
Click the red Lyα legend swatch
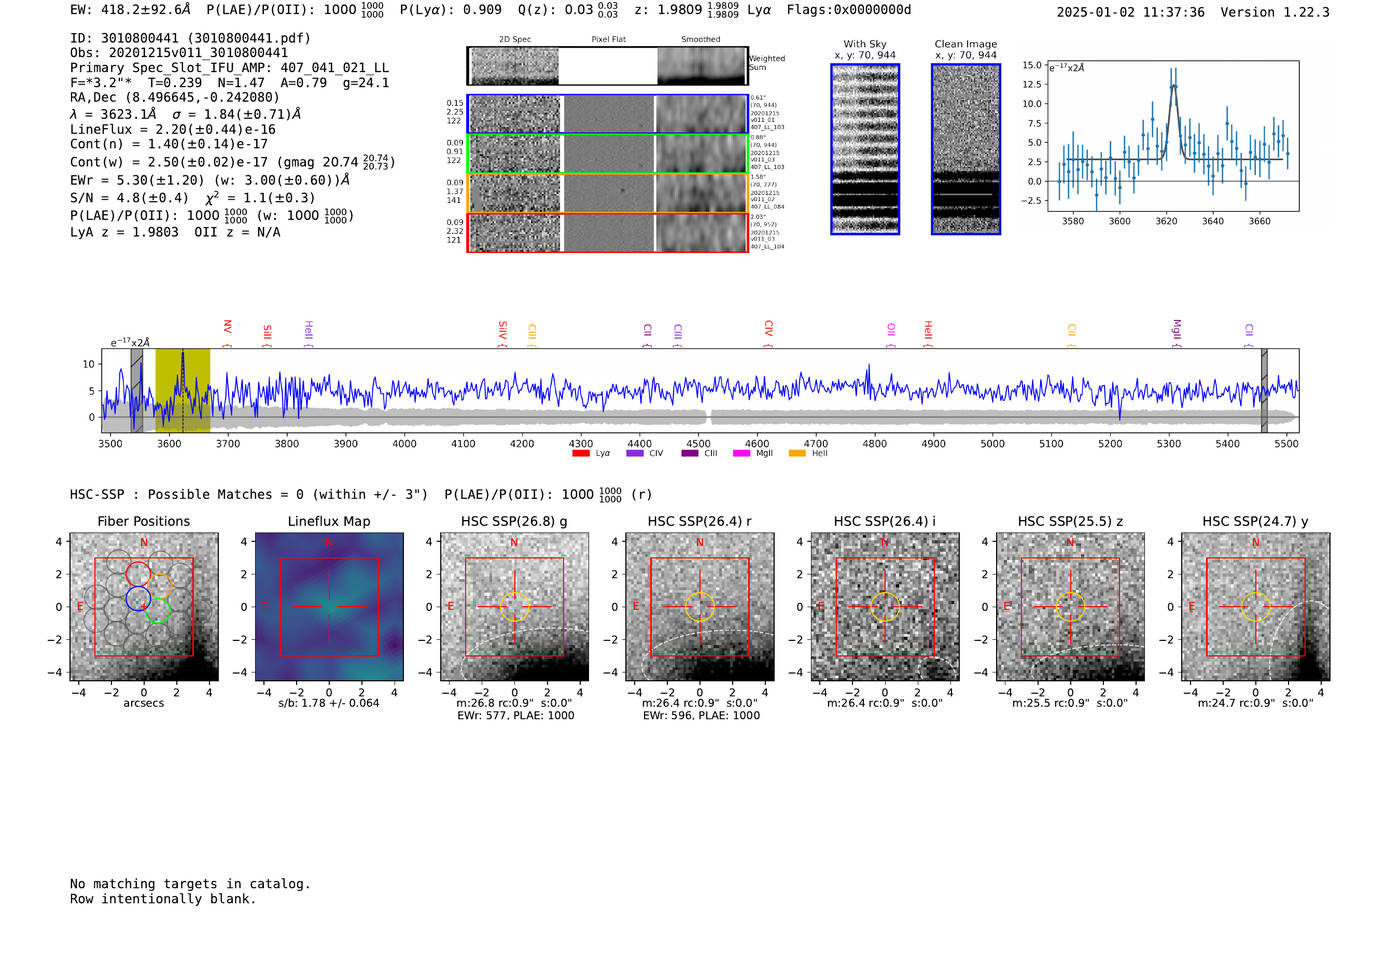click(x=580, y=454)
